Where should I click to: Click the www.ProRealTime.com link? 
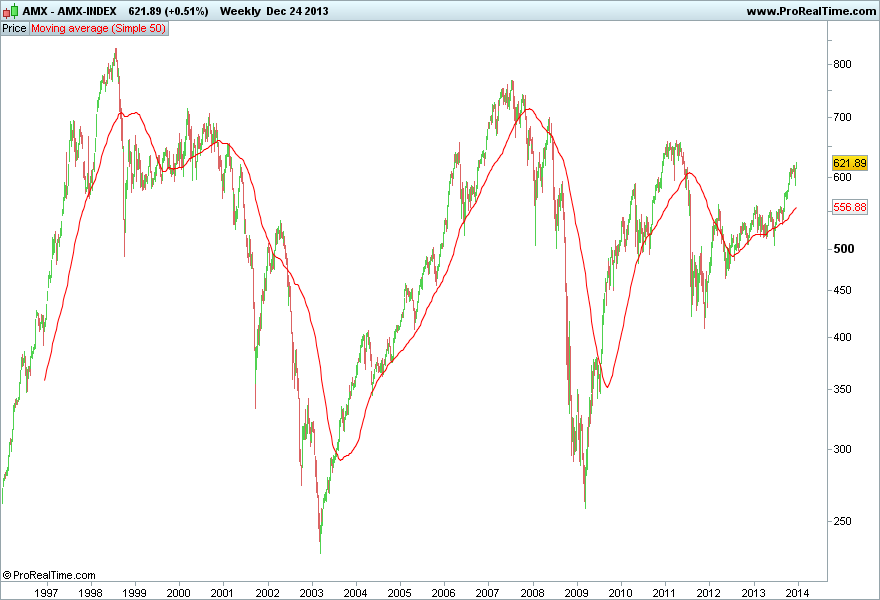tap(811, 11)
